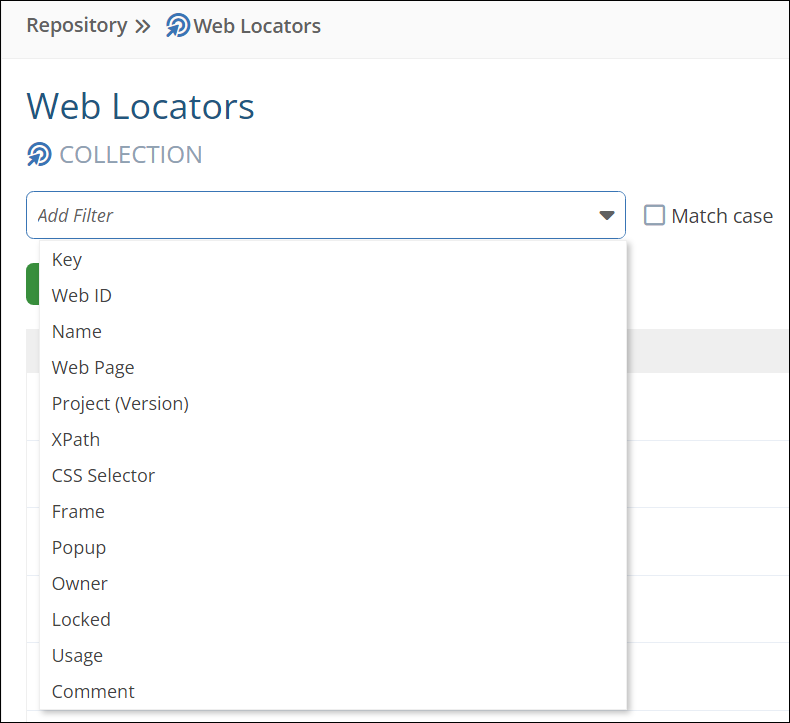The width and height of the screenshot is (790, 723).
Task: Select XPath from the filter list
Action: (x=76, y=440)
